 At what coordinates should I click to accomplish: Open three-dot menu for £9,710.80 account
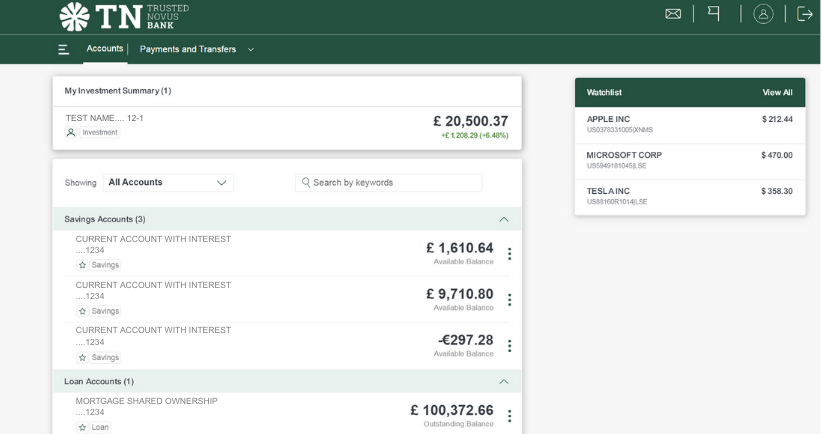[x=509, y=300]
